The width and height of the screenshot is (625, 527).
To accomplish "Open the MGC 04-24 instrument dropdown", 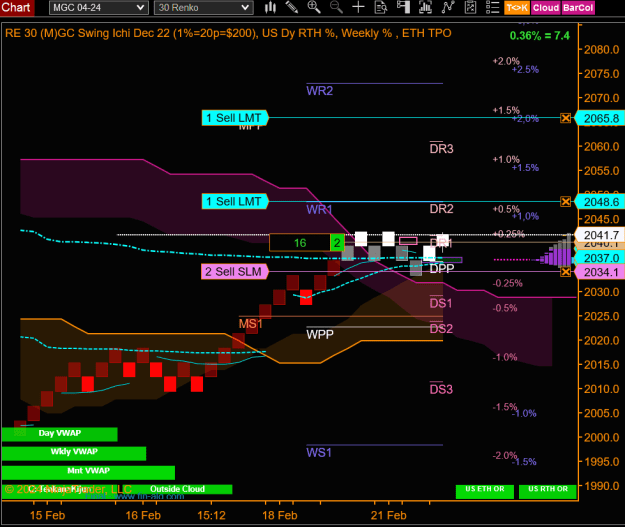I will point(98,8).
